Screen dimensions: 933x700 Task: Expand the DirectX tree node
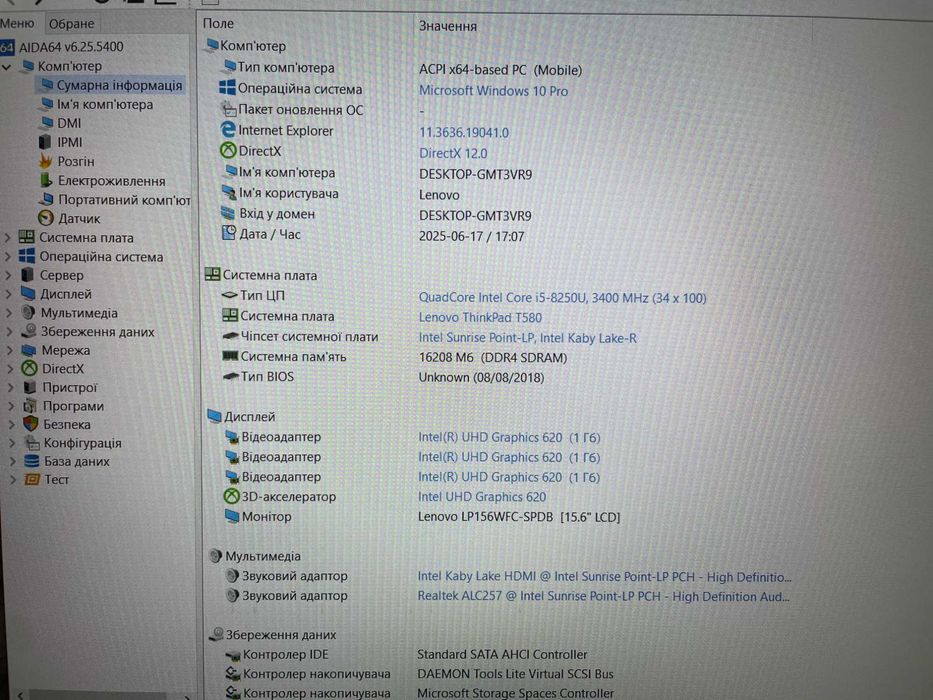pyautogui.click(x=10, y=368)
